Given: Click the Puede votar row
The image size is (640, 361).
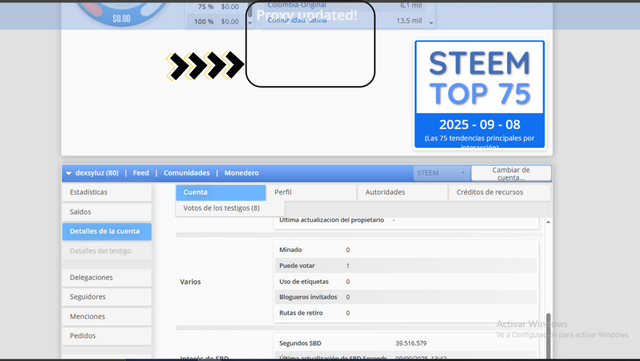Looking at the screenshot, I should pos(406,265).
